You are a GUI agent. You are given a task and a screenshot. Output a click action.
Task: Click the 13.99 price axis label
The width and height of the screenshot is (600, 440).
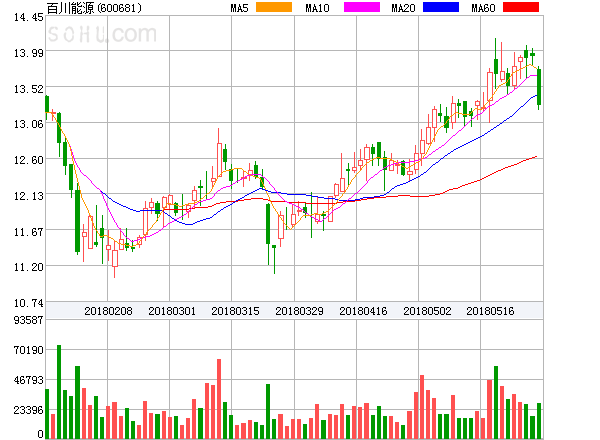29,53
